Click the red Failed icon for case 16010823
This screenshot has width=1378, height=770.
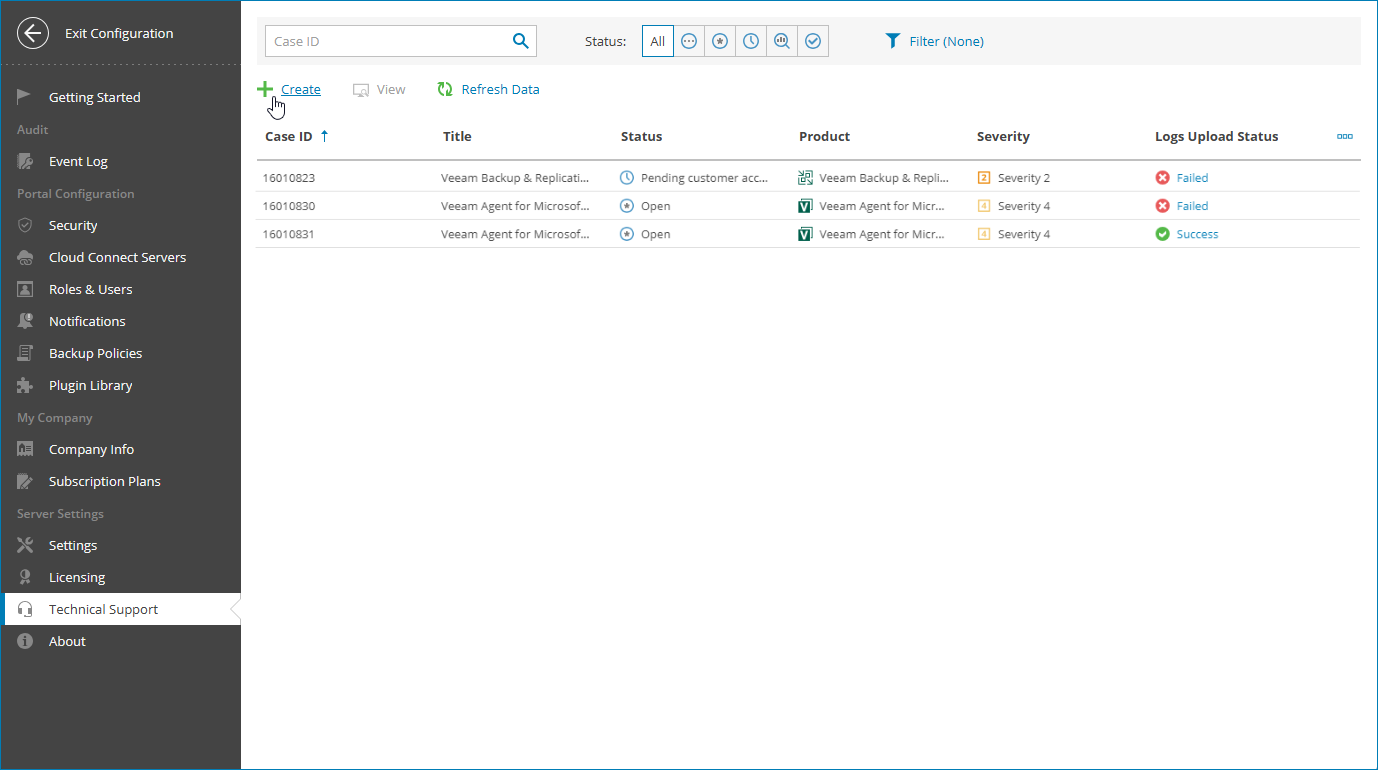(x=1162, y=177)
